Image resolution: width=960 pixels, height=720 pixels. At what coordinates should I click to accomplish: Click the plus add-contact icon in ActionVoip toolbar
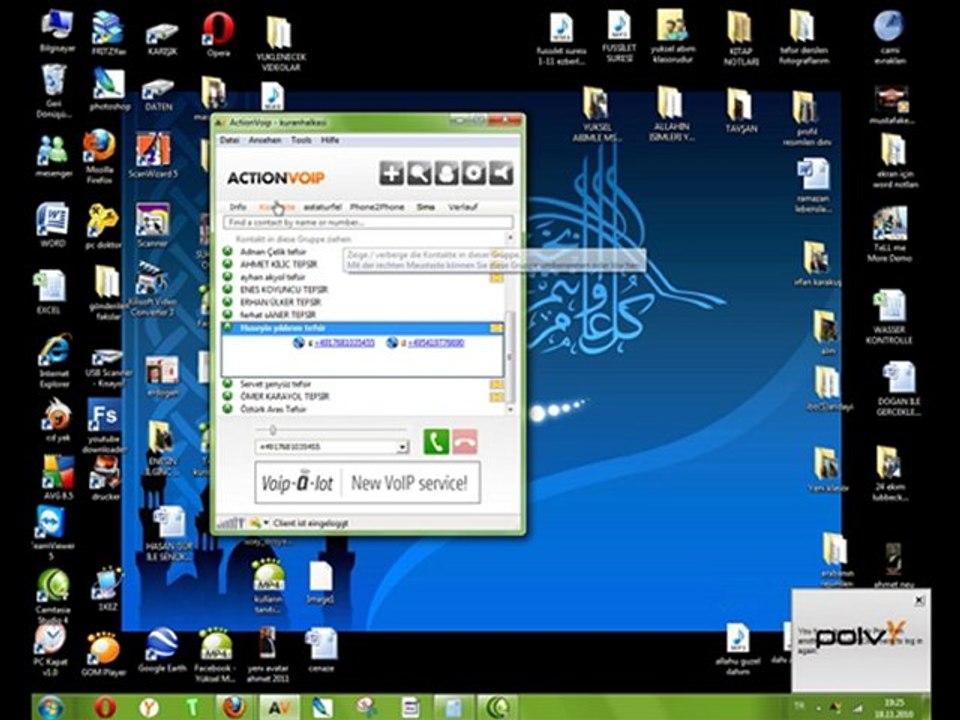tap(391, 173)
